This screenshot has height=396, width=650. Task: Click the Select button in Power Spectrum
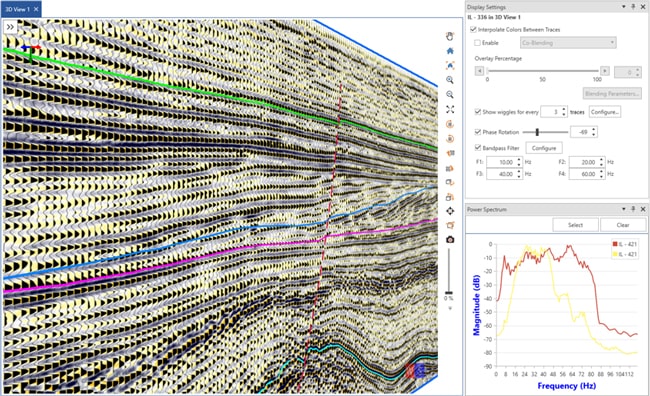(575, 225)
